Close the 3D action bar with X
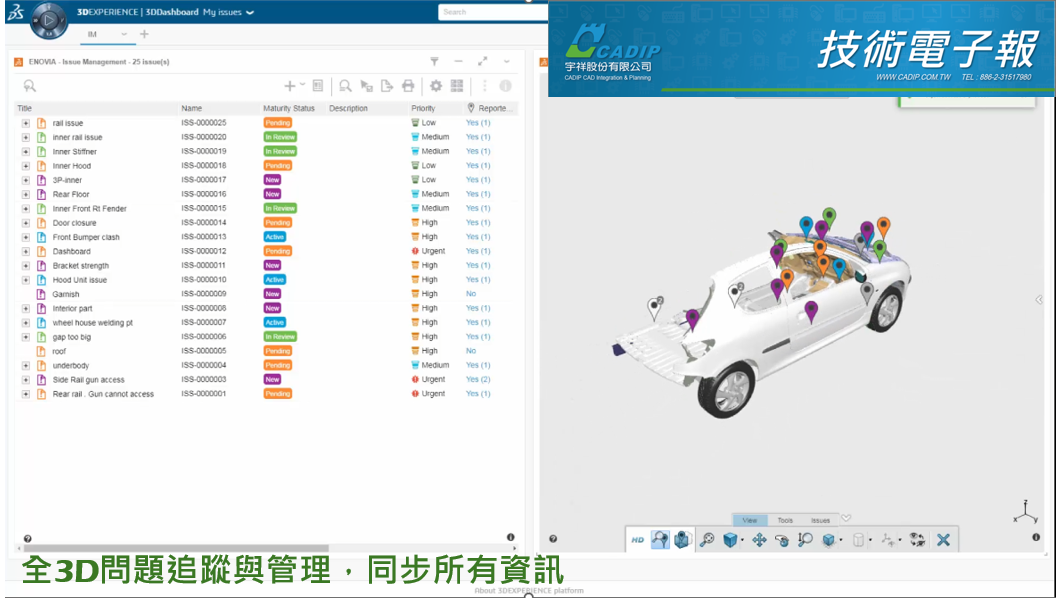 tap(943, 539)
